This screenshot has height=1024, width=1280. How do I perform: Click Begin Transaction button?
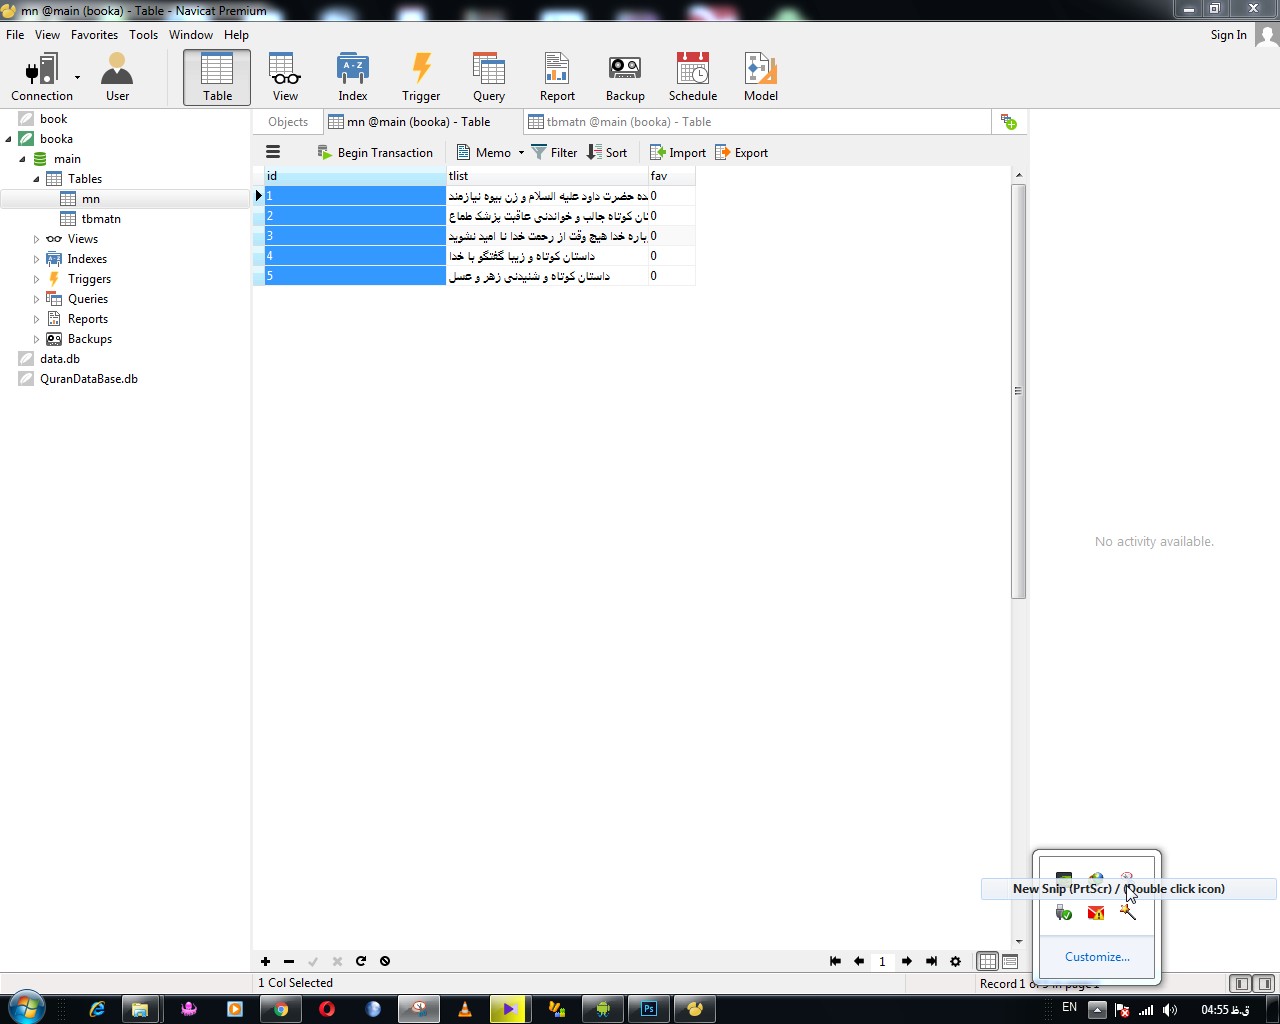click(375, 153)
